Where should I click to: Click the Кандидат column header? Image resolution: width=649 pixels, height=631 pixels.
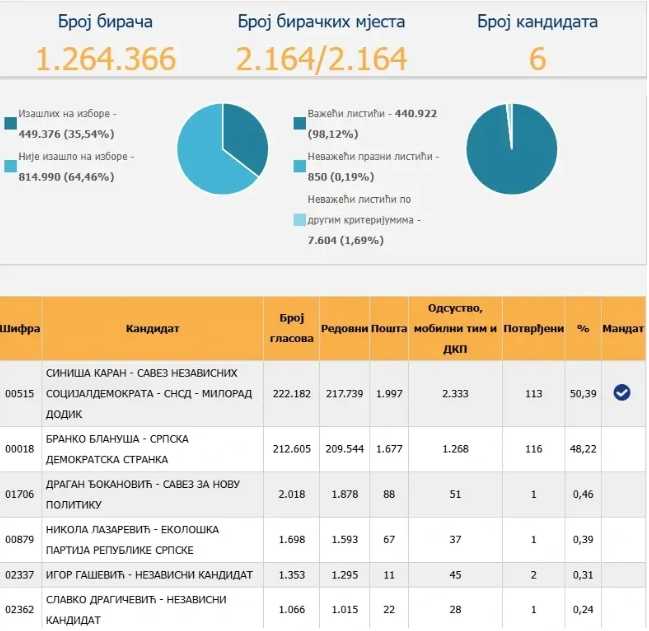click(152, 328)
